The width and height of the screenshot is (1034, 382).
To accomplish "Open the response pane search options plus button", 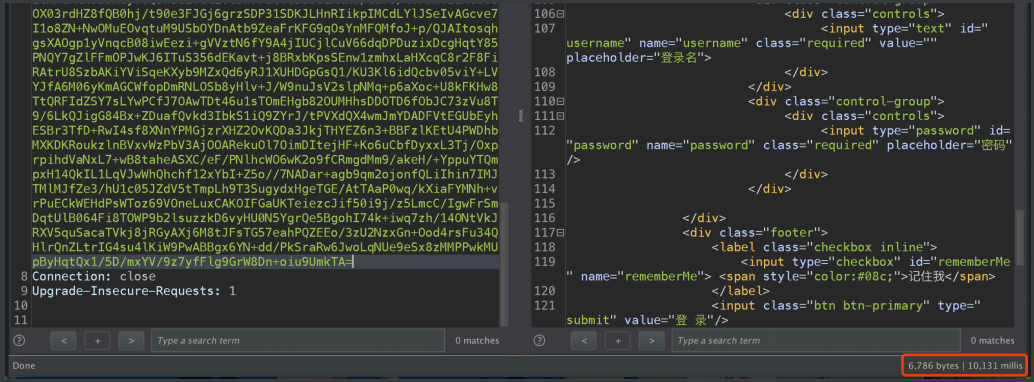I will (617, 340).
